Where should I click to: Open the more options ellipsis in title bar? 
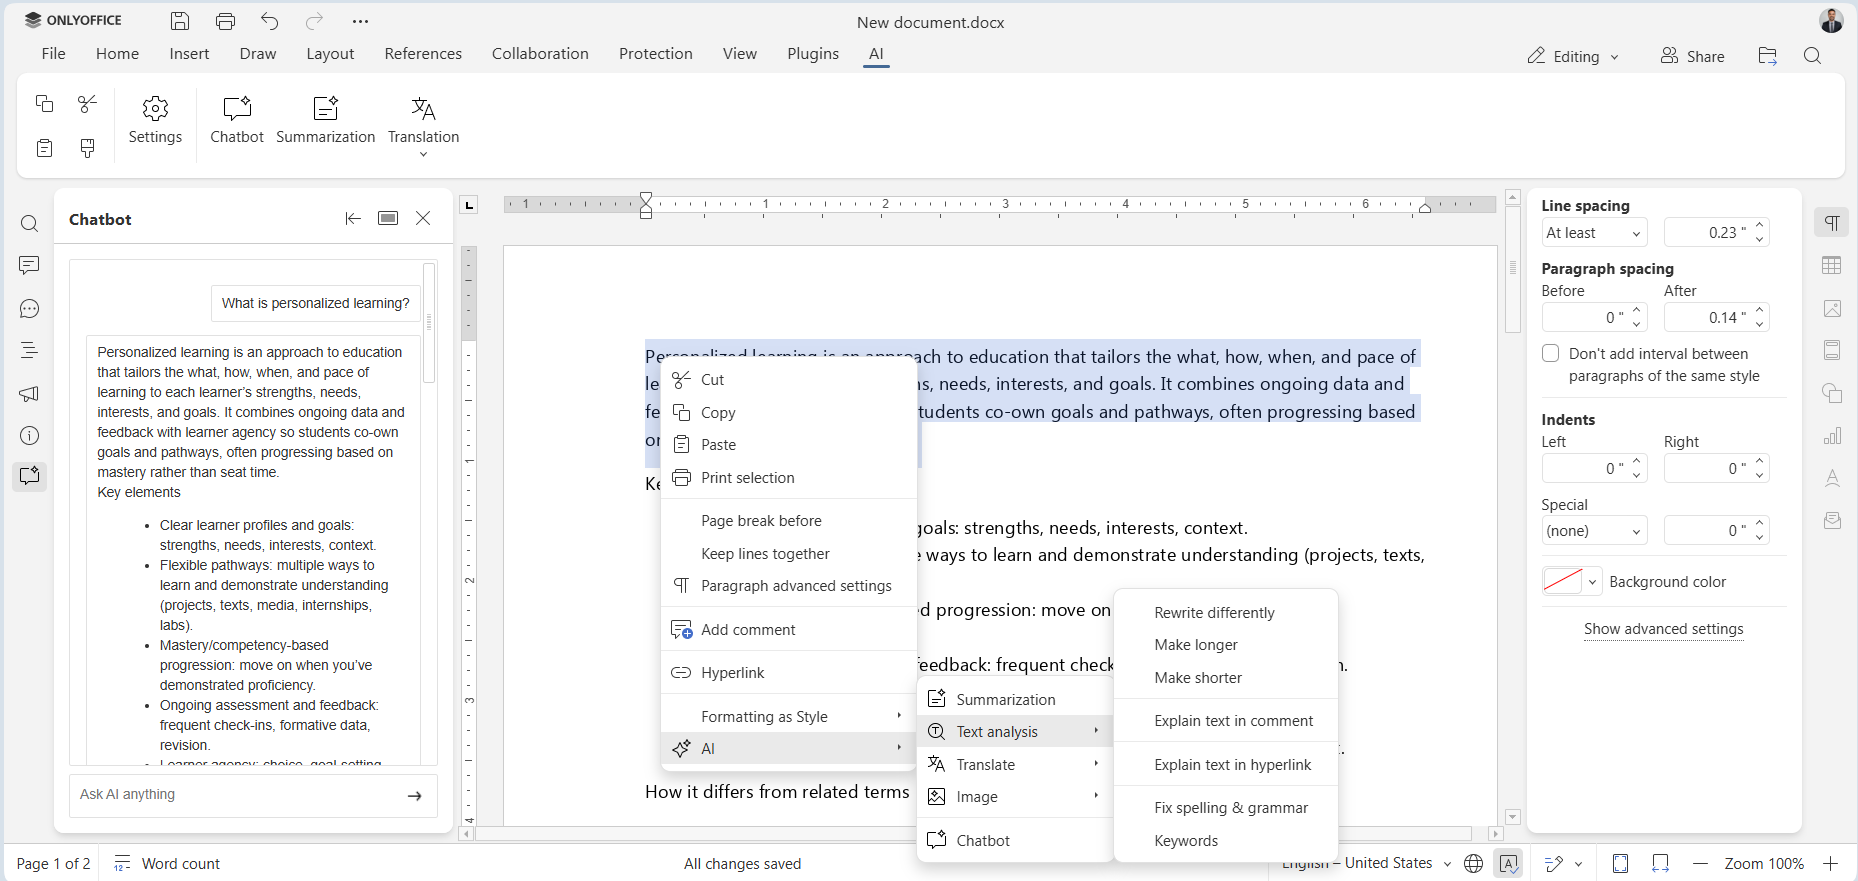pos(361,21)
